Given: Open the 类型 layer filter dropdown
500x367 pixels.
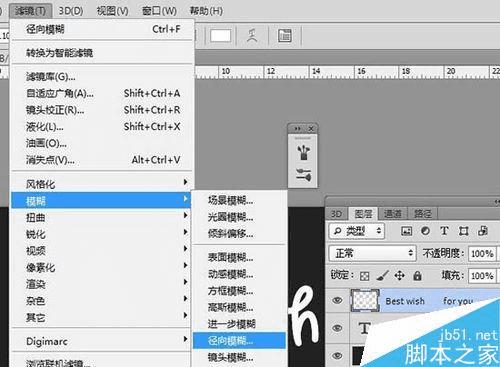Looking at the screenshot, I should (357, 231).
